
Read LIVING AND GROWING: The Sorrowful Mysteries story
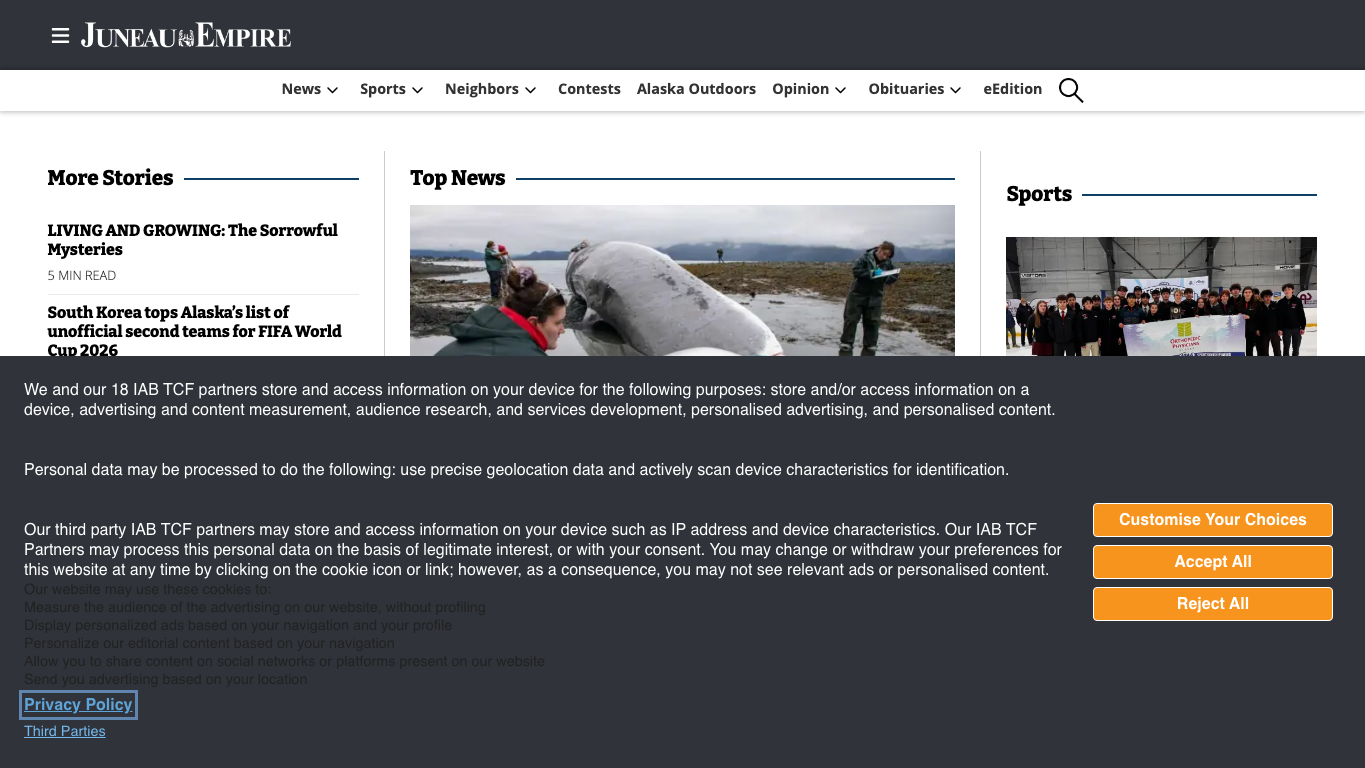click(x=192, y=240)
